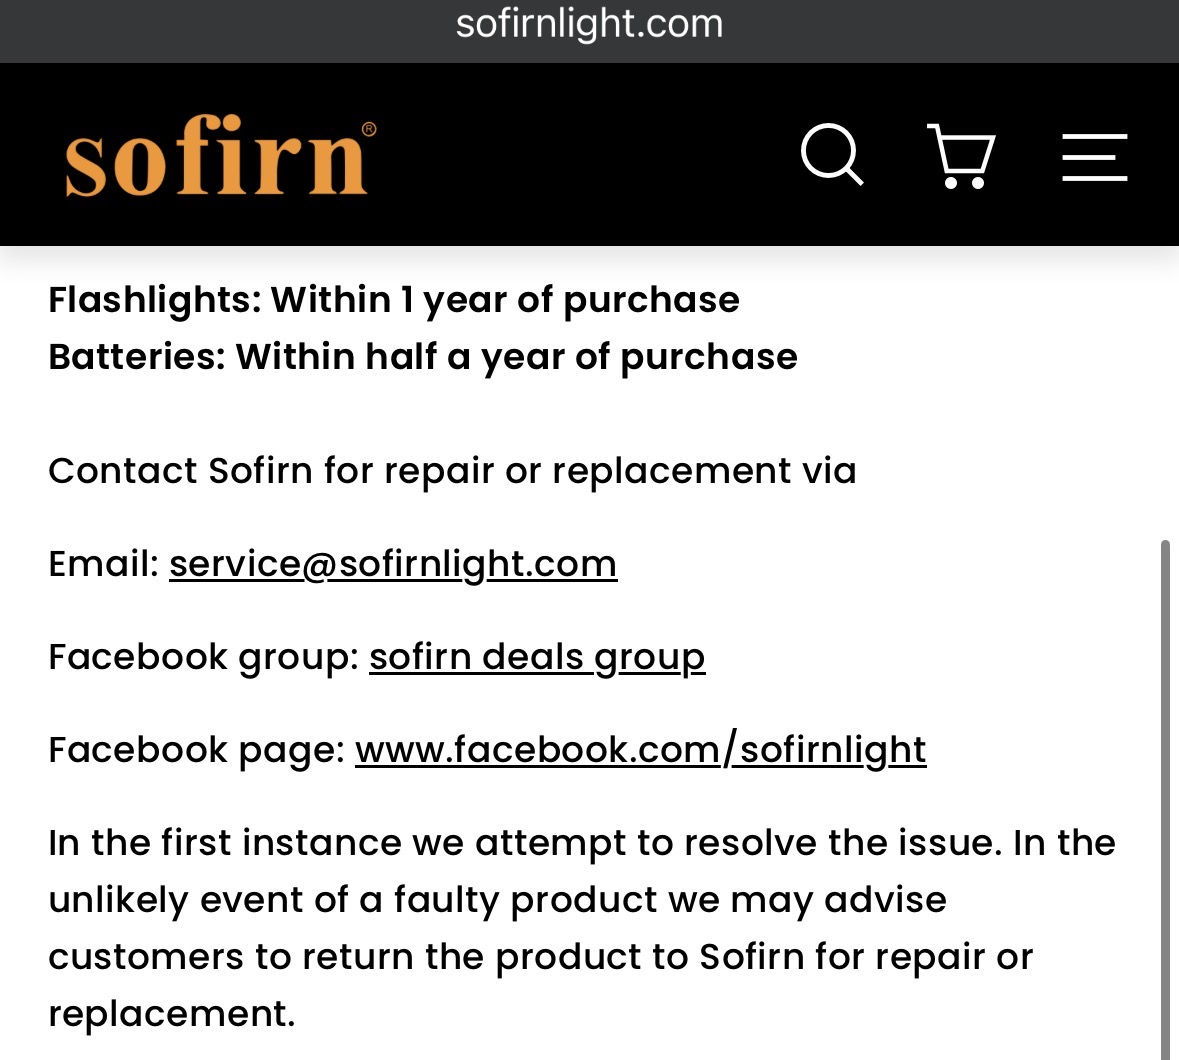The height and width of the screenshot is (1060, 1179).
Task: Click the 'Email:' label text
Action: click(104, 564)
